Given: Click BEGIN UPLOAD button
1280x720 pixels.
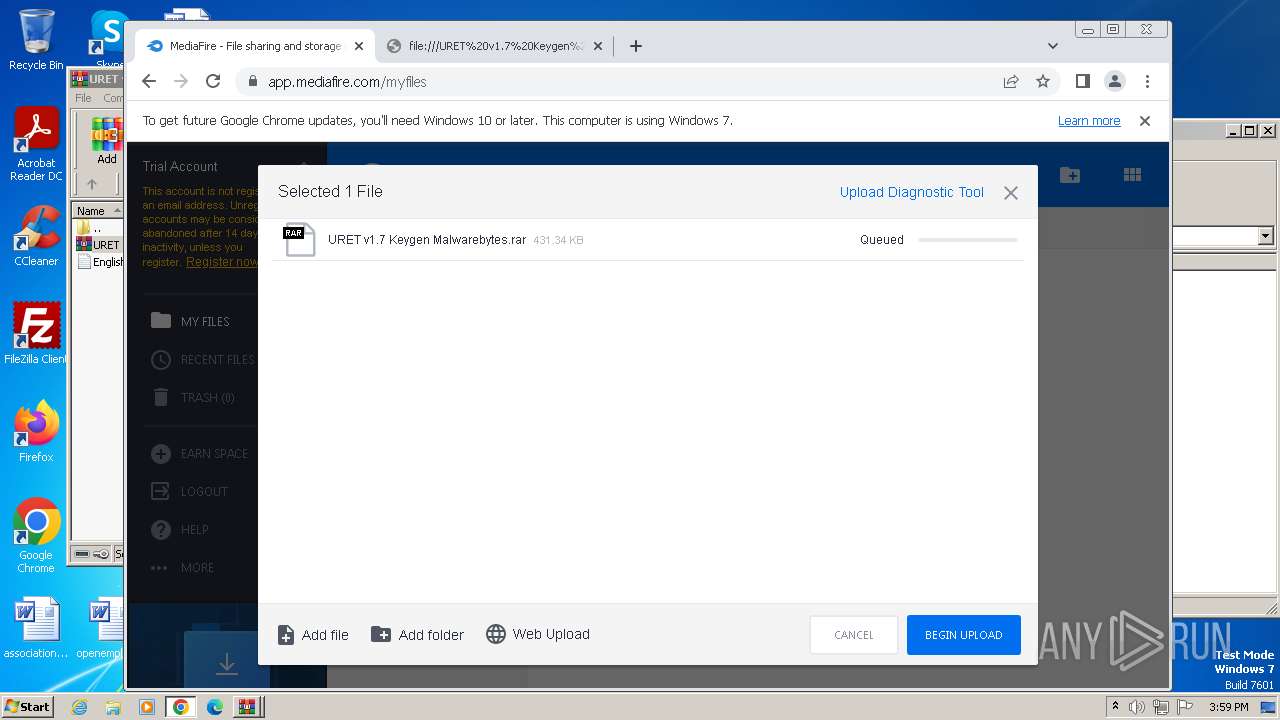Looking at the screenshot, I should pos(963,635).
